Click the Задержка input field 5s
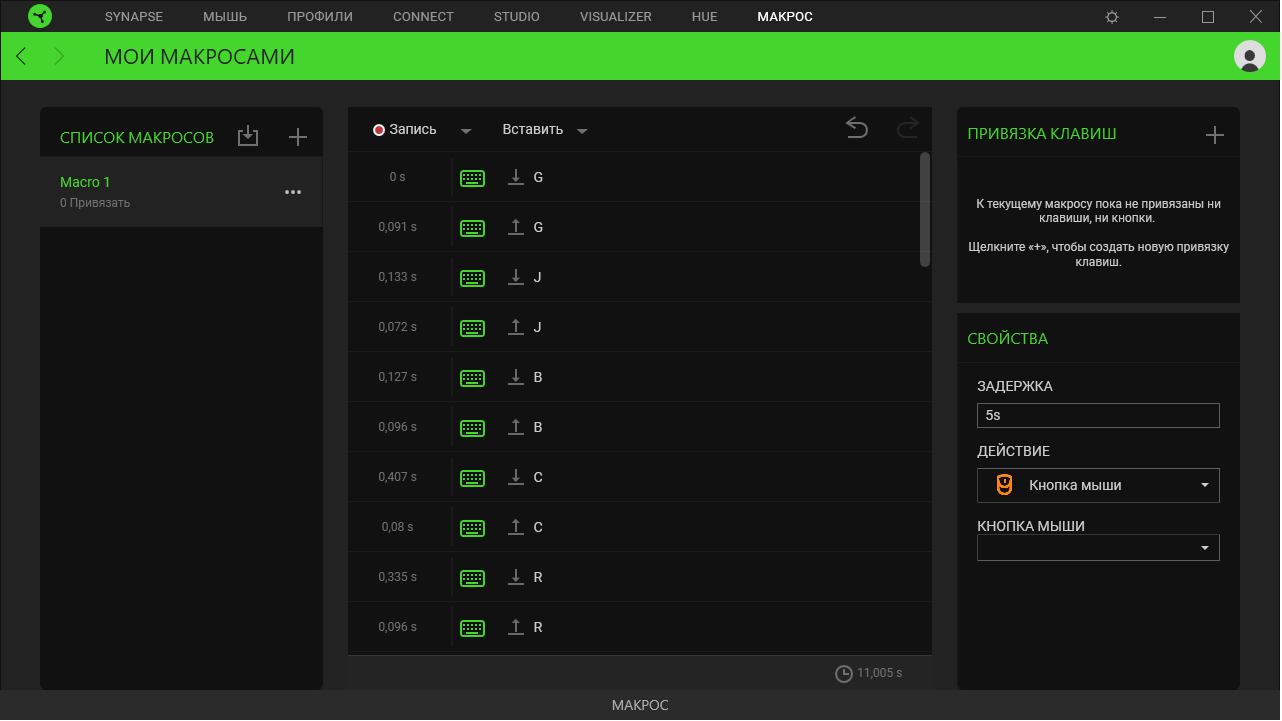1282x721 pixels. coord(1098,415)
